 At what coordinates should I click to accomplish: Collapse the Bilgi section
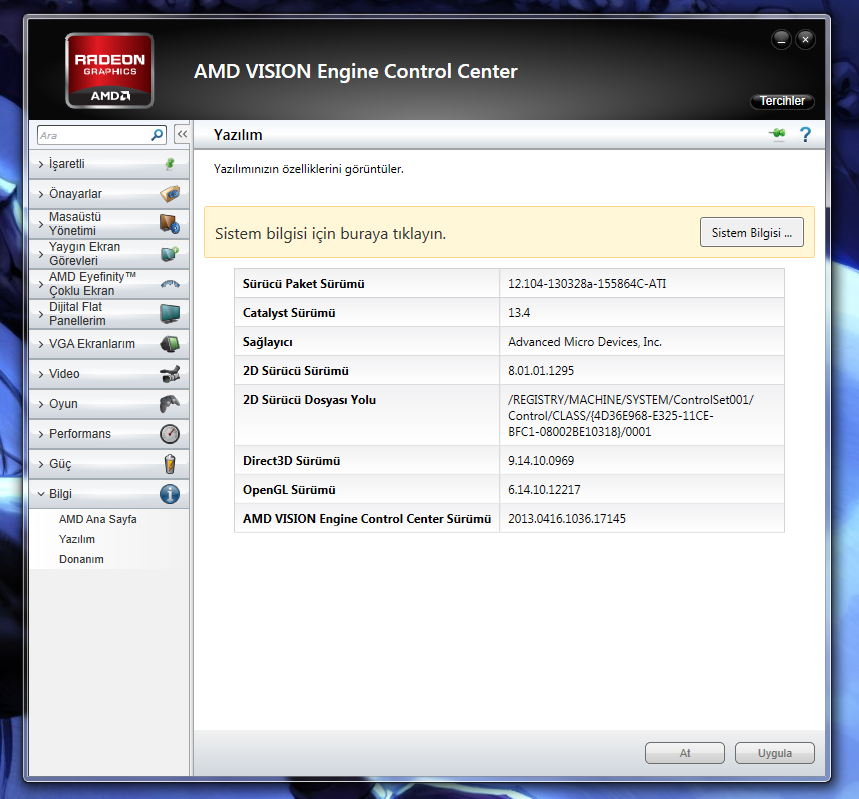(x=41, y=494)
